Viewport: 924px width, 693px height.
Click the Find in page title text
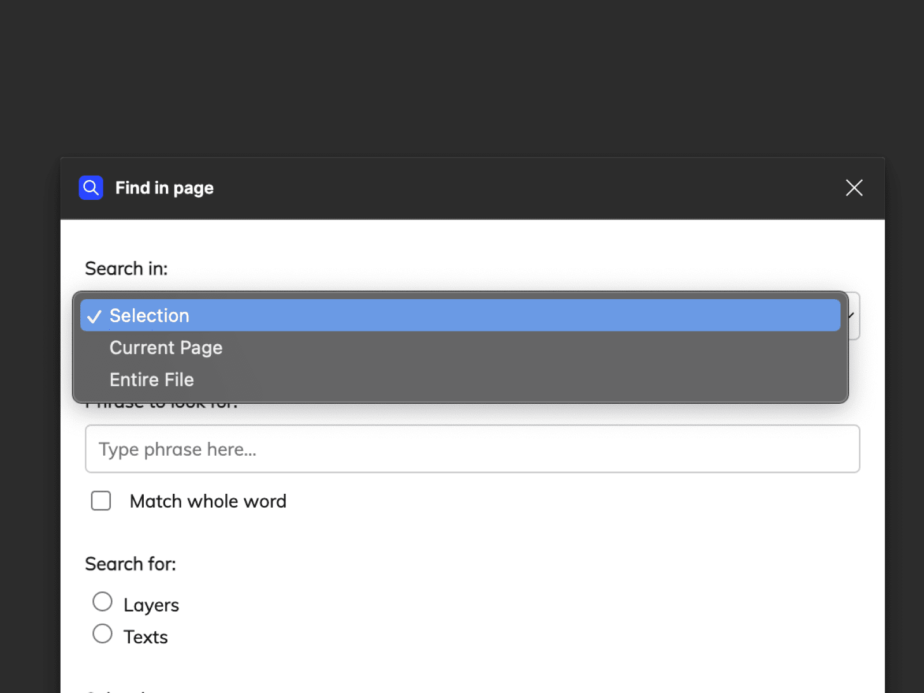[x=164, y=188]
